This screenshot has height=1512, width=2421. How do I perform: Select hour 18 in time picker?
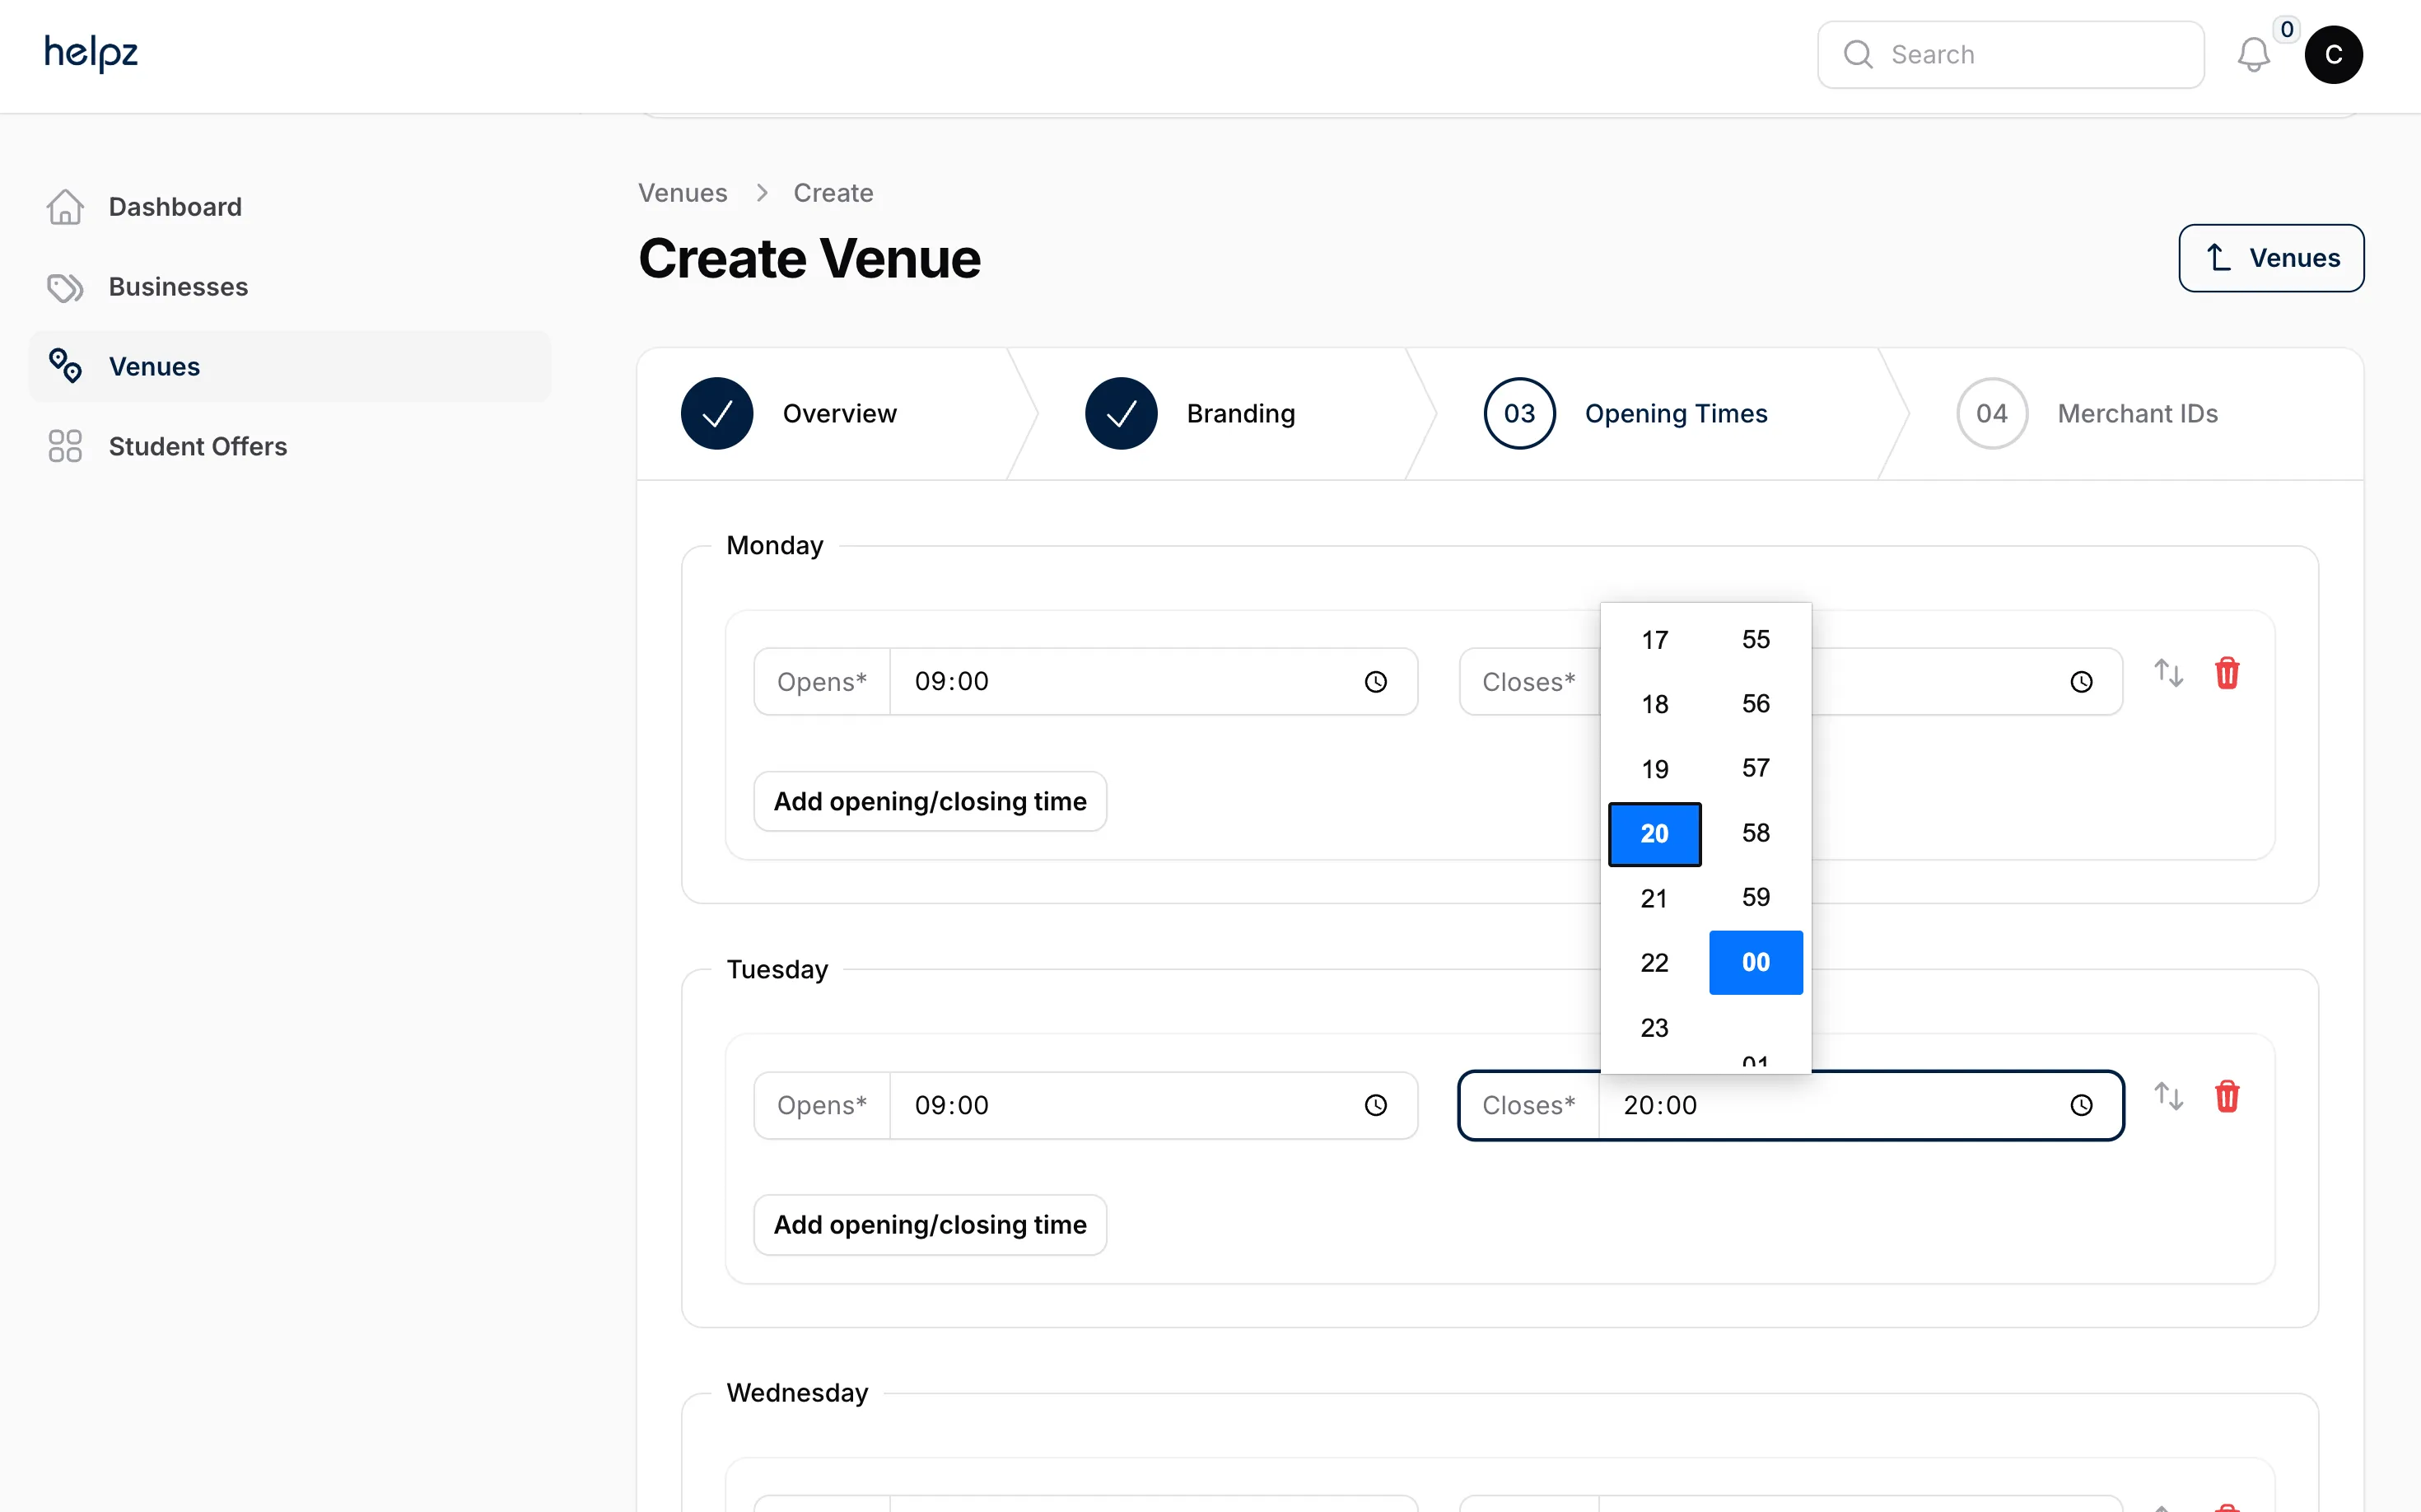coord(1654,704)
